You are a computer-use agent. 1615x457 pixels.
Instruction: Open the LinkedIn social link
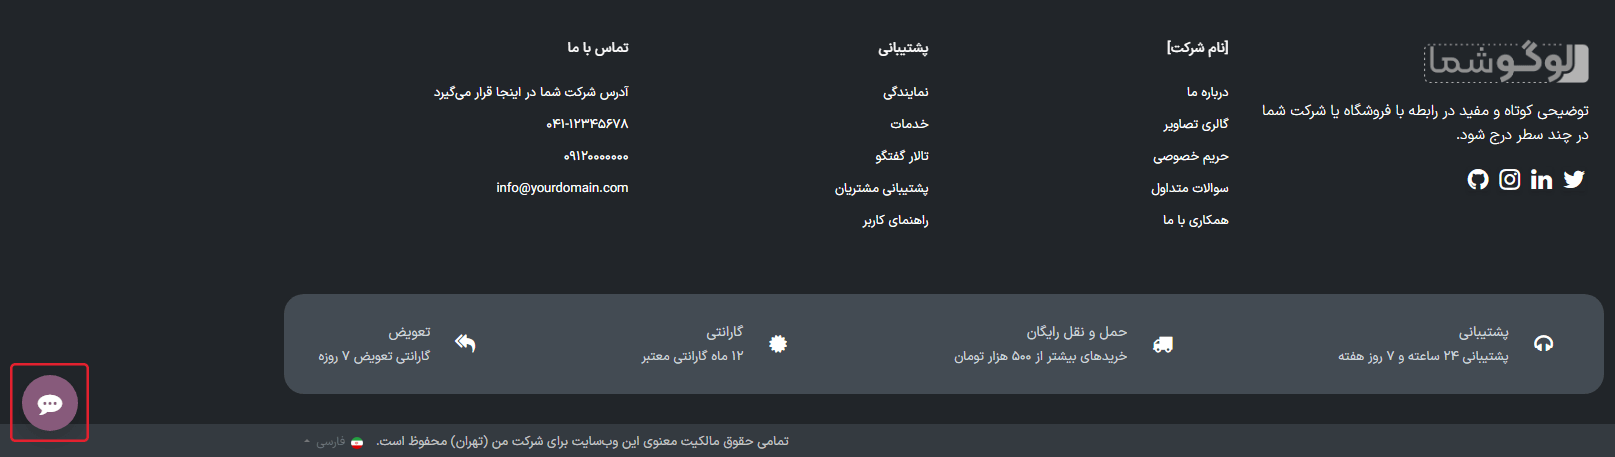(1541, 179)
